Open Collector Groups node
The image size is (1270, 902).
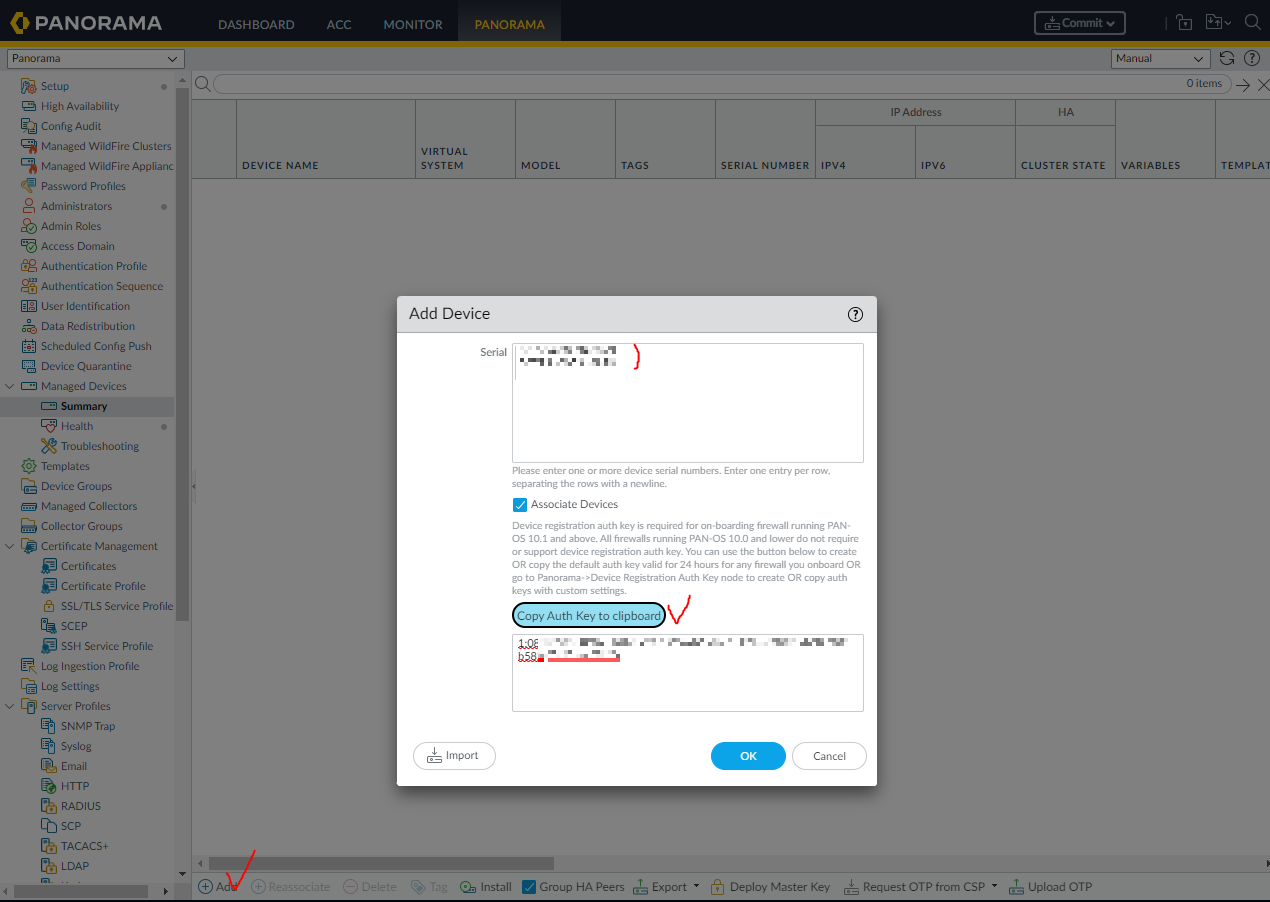click(82, 526)
